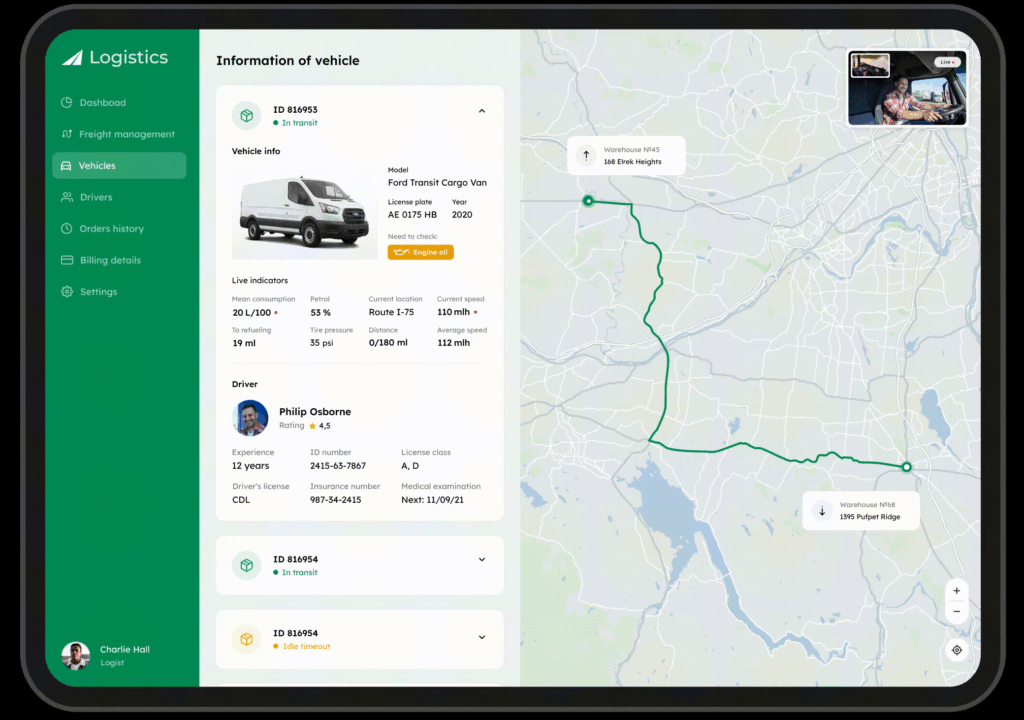
Task: Click the Warehouse №45 origin marker label
Action: [626, 156]
